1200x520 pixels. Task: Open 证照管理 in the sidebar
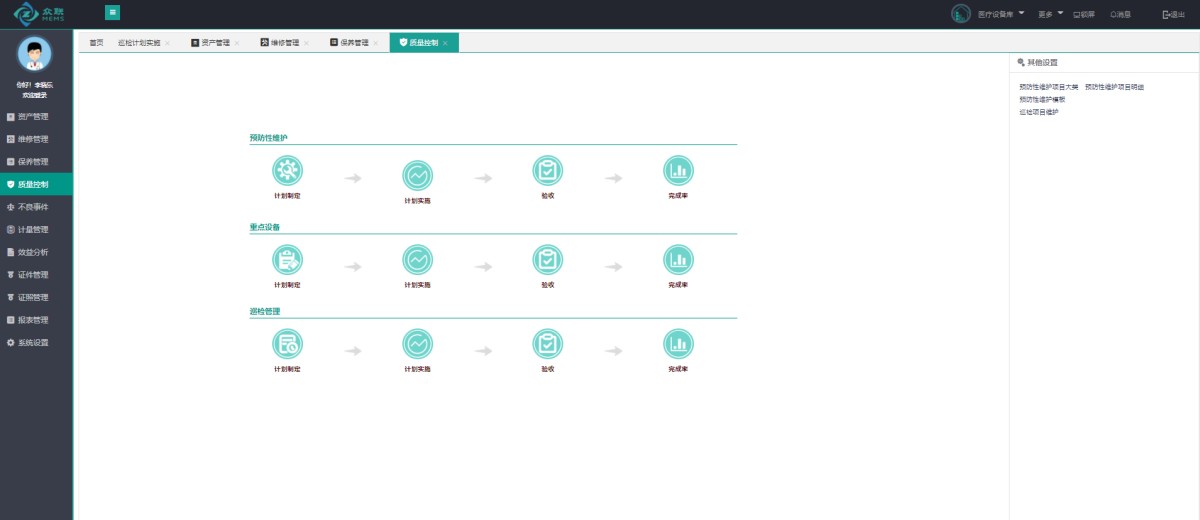pos(36,297)
